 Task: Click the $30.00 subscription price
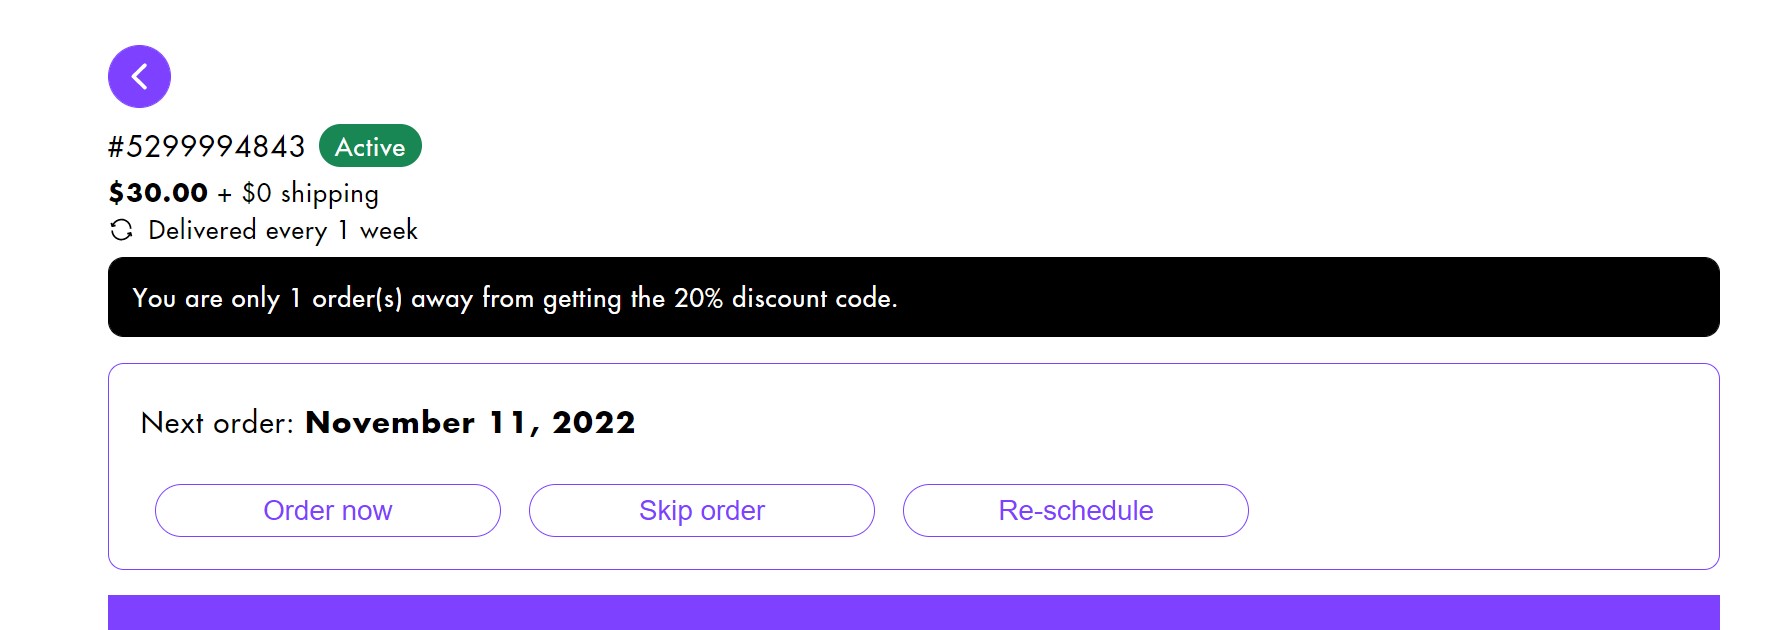158,192
